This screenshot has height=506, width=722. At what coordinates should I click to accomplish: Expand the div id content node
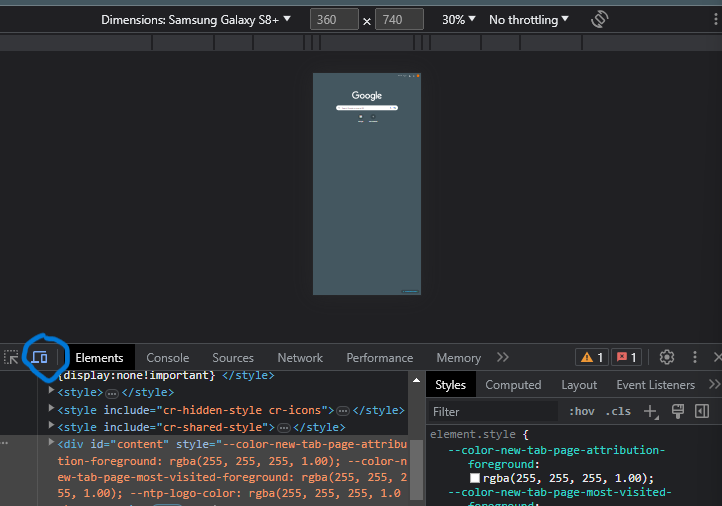click(x=52, y=442)
